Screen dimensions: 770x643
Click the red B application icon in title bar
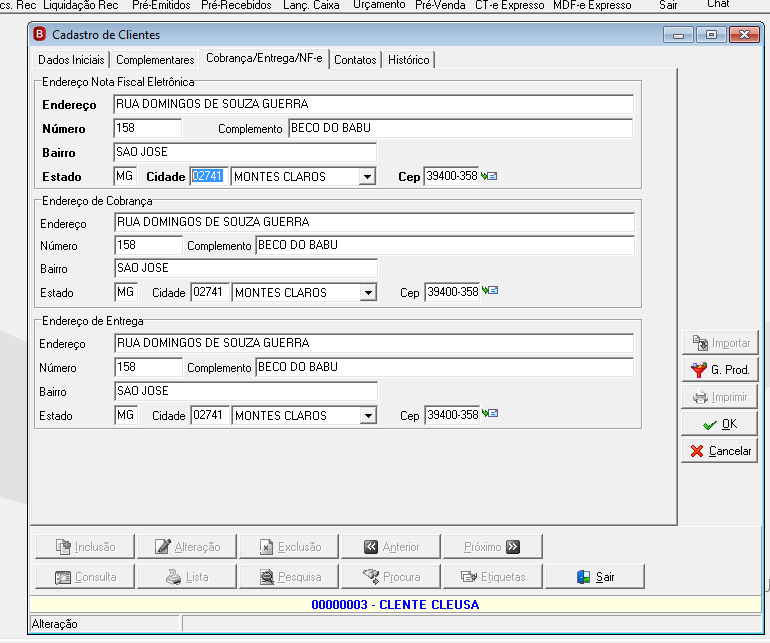[39, 34]
